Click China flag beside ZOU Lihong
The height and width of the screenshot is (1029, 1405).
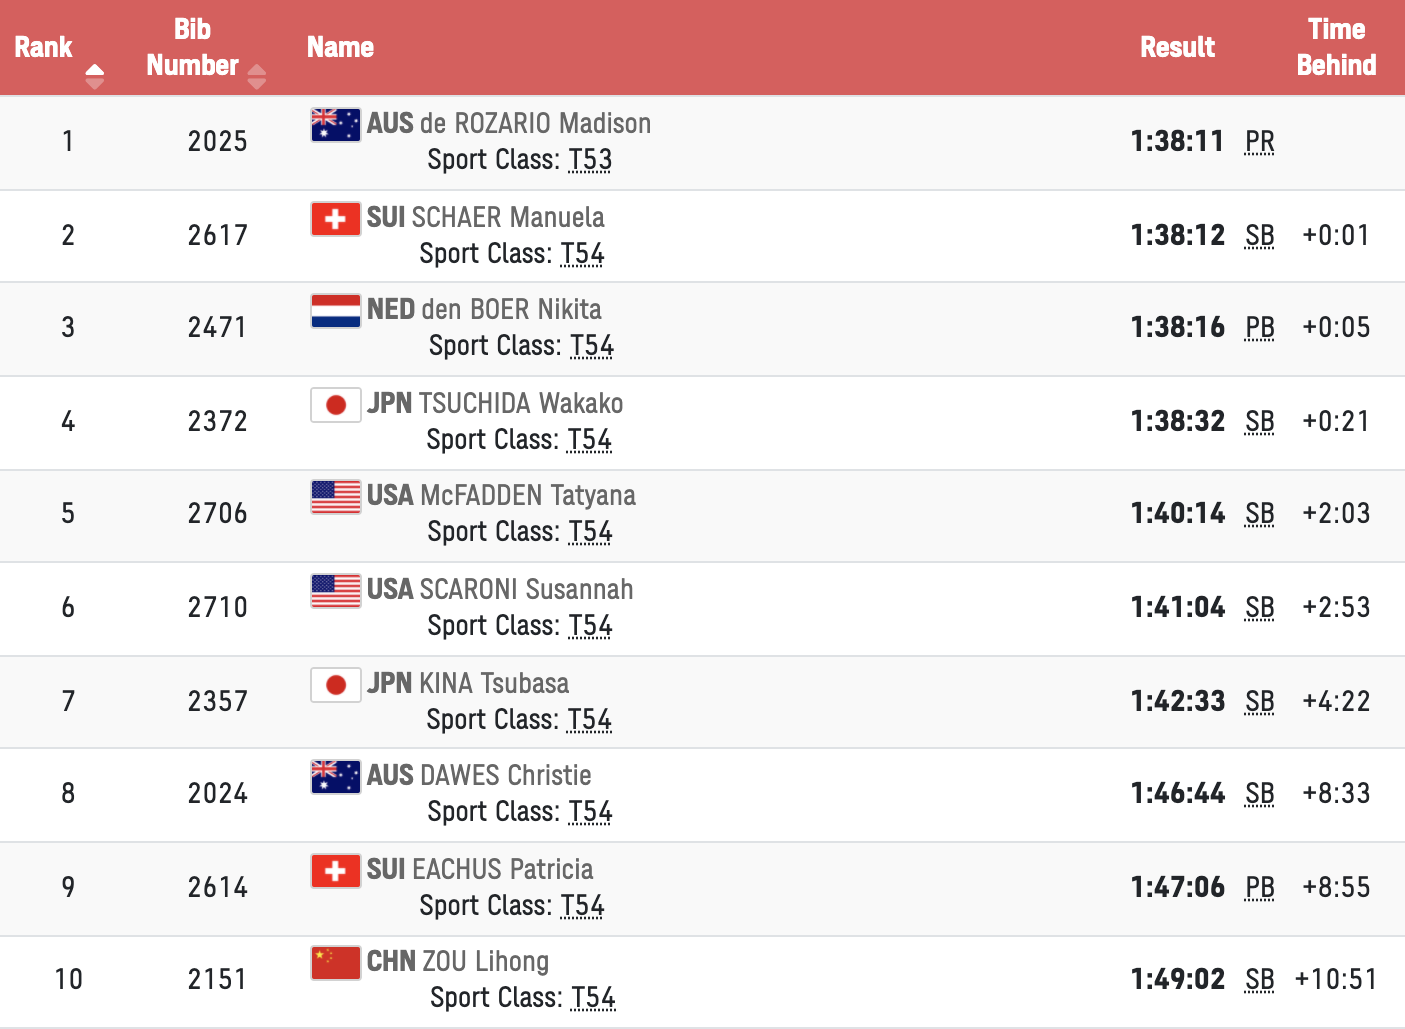pyautogui.click(x=335, y=963)
